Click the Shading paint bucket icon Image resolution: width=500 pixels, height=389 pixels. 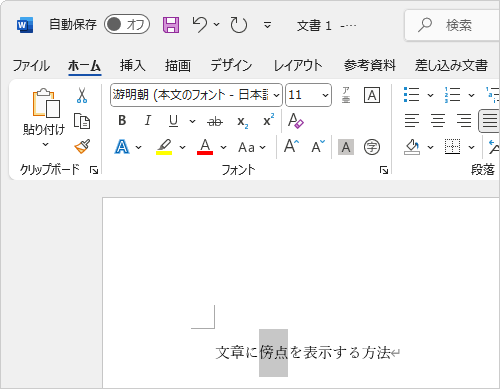tap(412, 147)
